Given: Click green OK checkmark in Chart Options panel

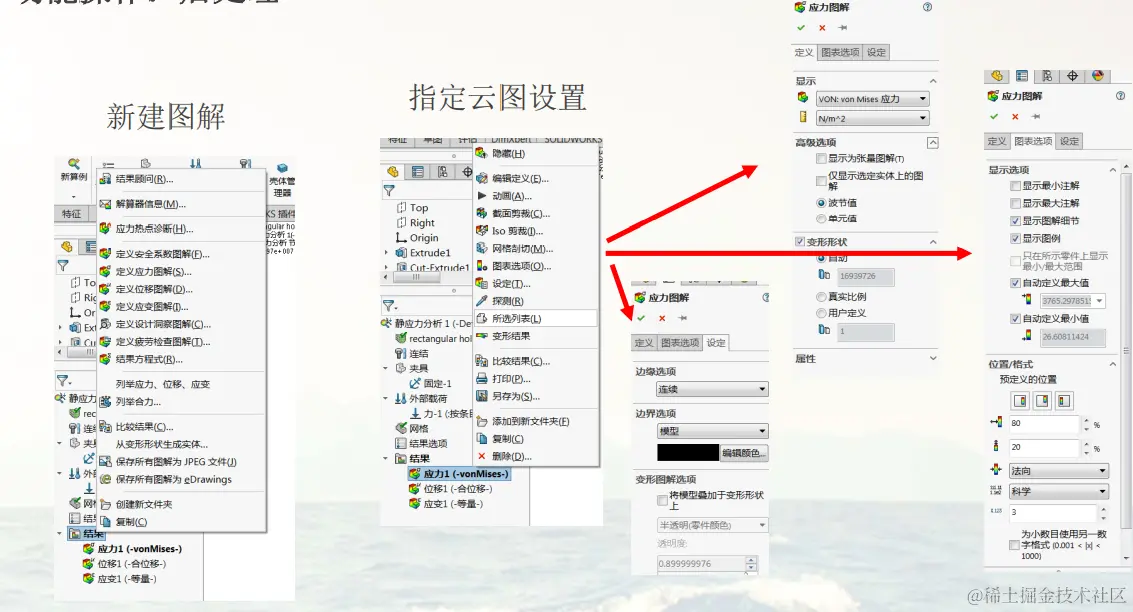Looking at the screenshot, I should tap(994, 116).
